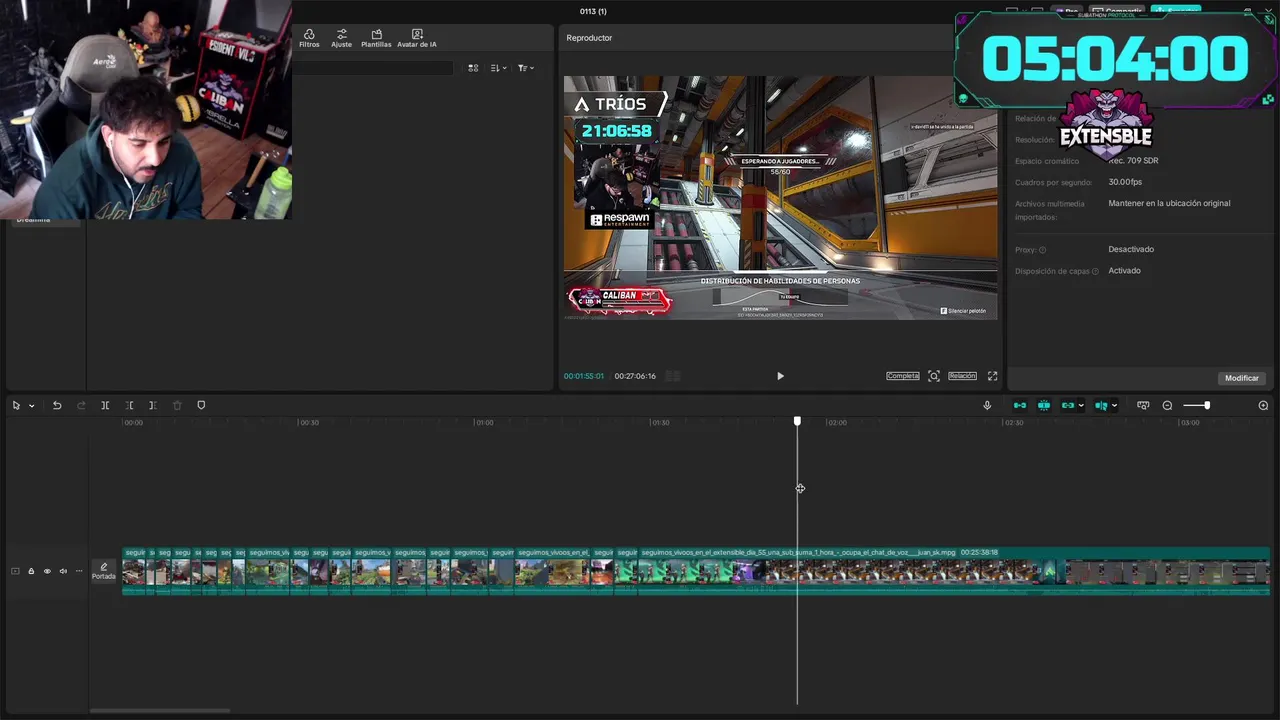The height and width of the screenshot is (720, 1280).
Task: Select the first clip on the timeline
Action: click(134, 571)
